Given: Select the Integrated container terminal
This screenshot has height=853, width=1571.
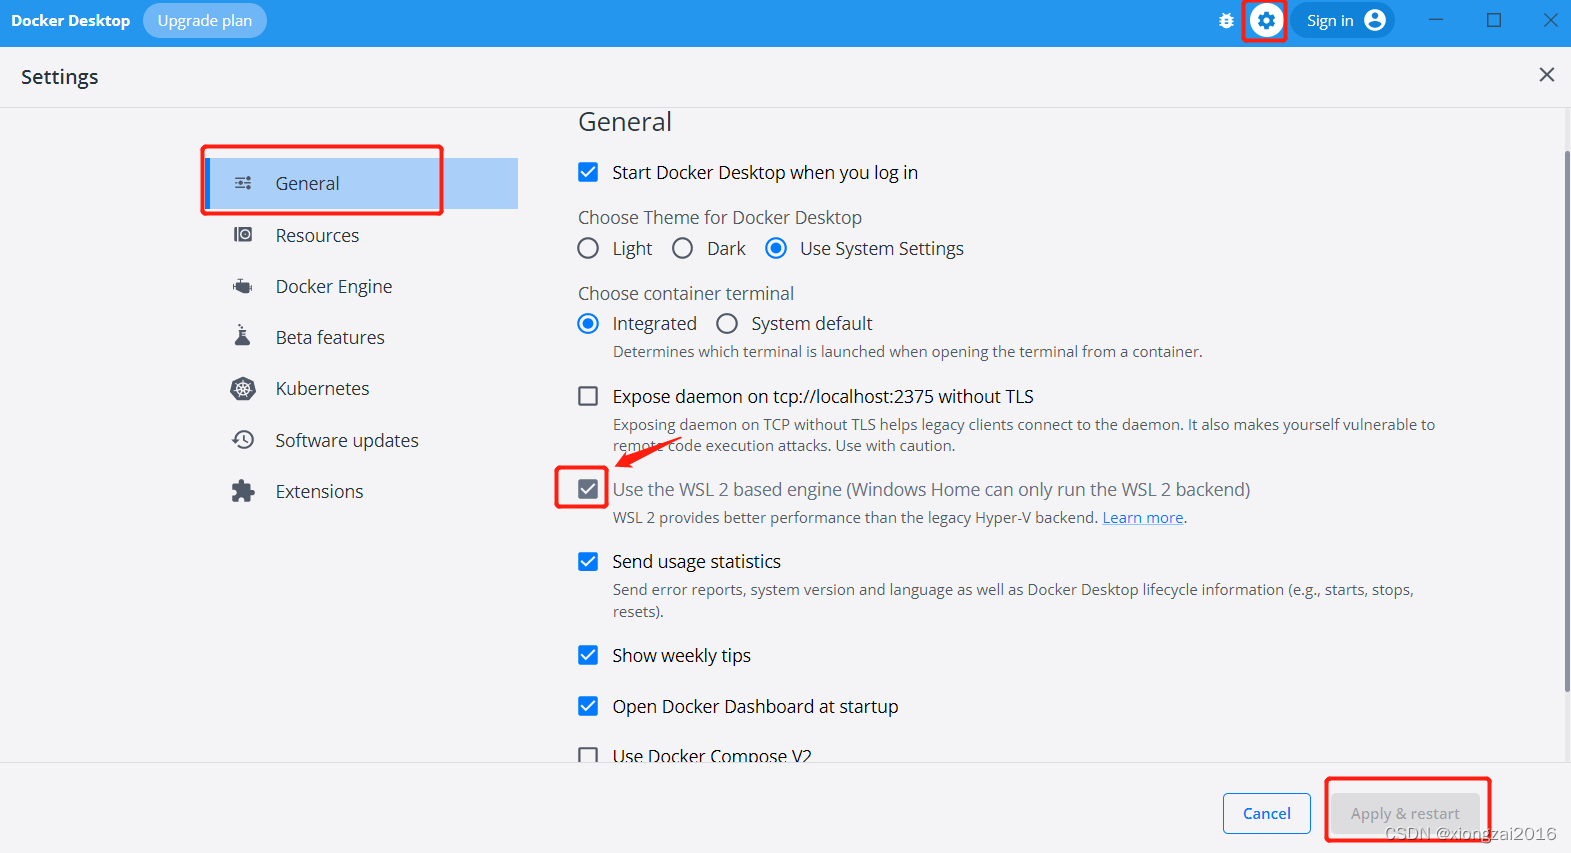Looking at the screenshot, I should [x=588, y=323].
